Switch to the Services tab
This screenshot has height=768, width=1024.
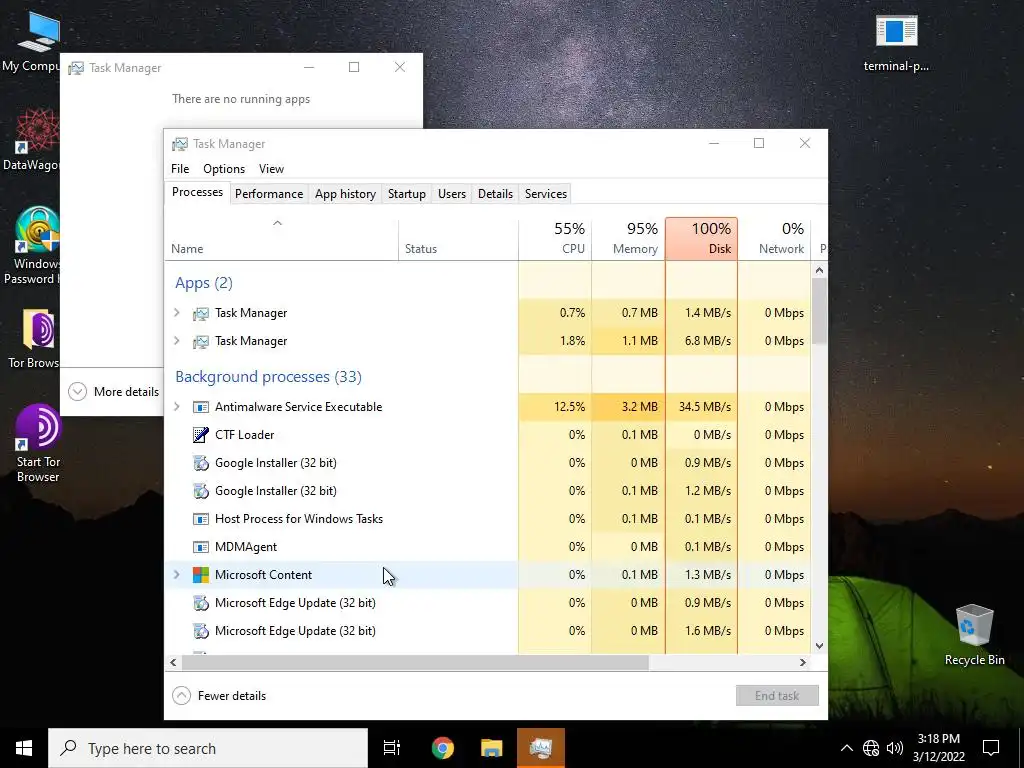tap(546, 194)
